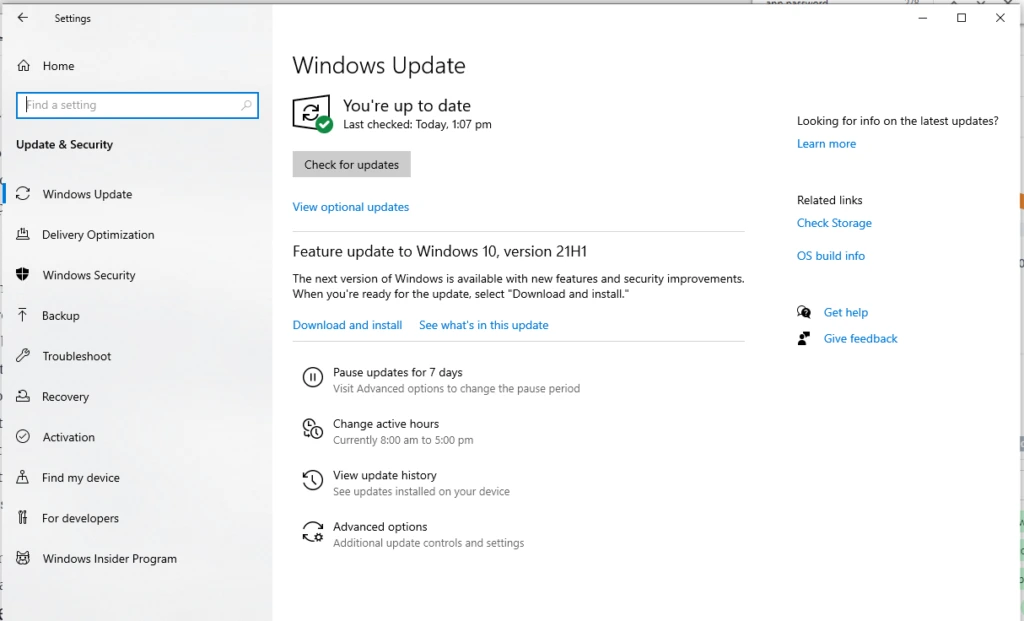Open See what's in this update

(484, 325)
